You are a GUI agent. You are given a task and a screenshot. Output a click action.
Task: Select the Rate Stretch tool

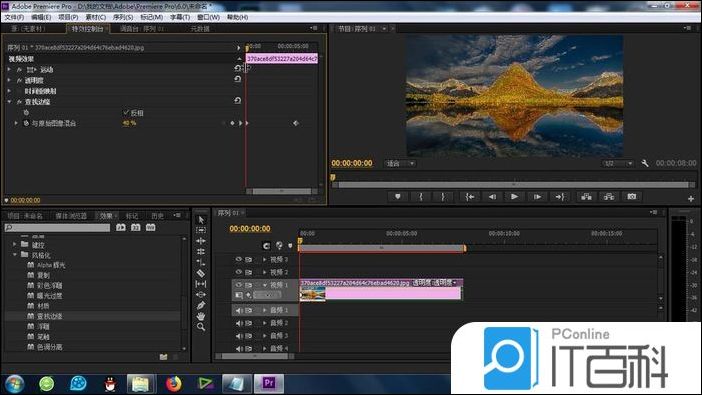[x=201, y=262]
